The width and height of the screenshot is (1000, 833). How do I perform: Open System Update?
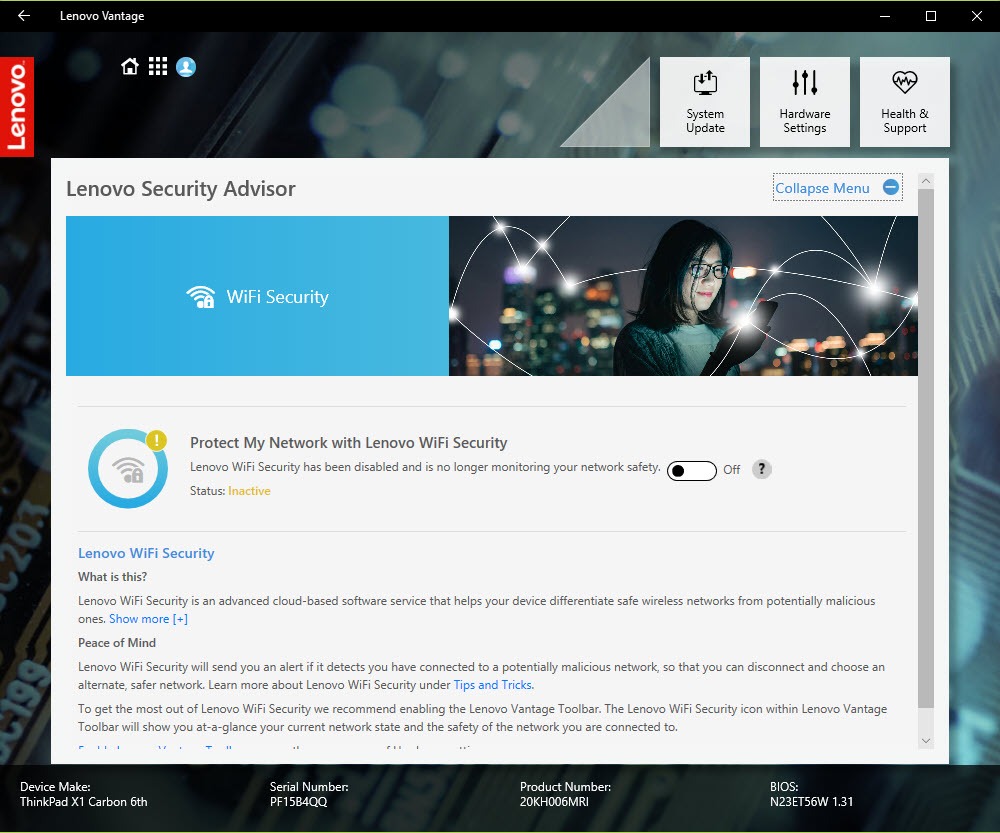click(705, 102)
